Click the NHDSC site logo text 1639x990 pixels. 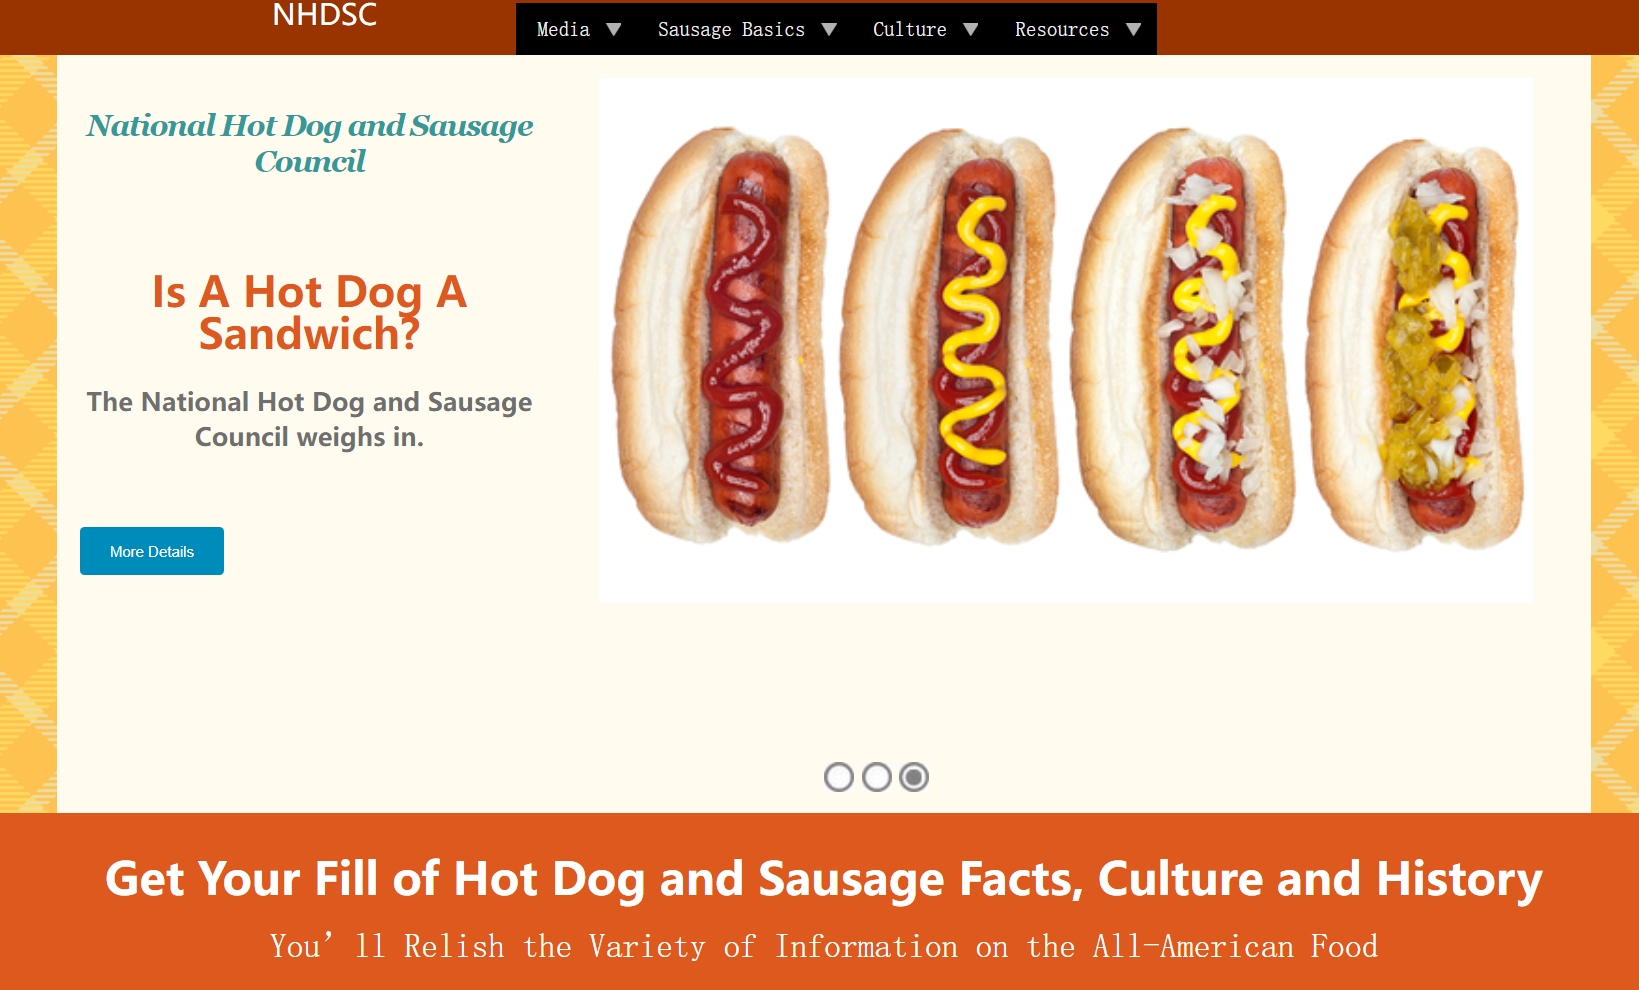325,15
